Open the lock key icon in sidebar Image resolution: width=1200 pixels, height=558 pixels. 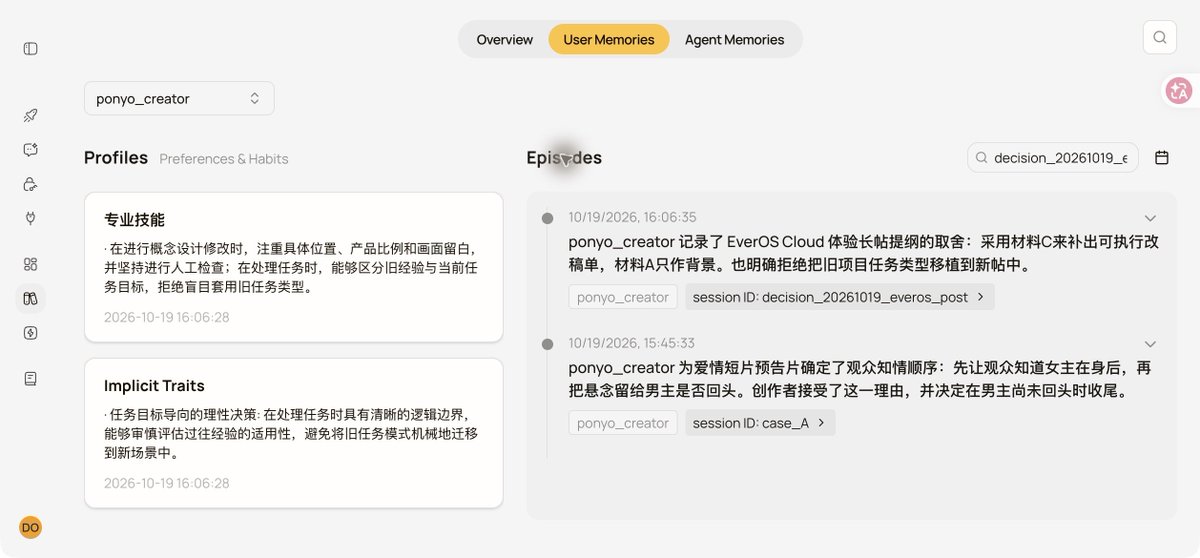click(31, 184)
